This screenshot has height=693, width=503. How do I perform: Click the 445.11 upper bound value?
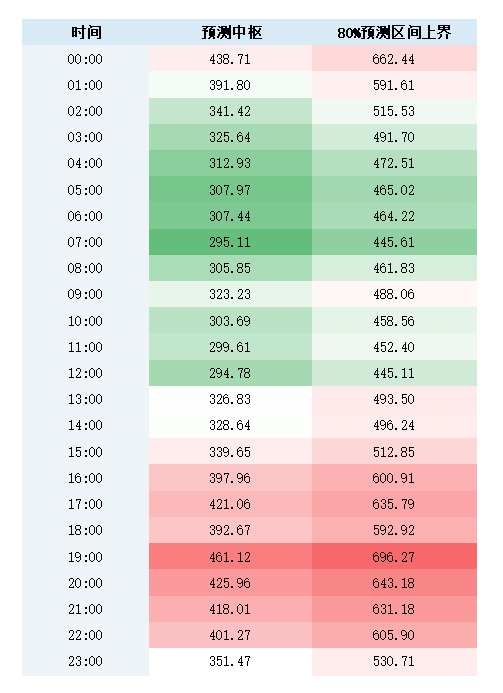394,373
